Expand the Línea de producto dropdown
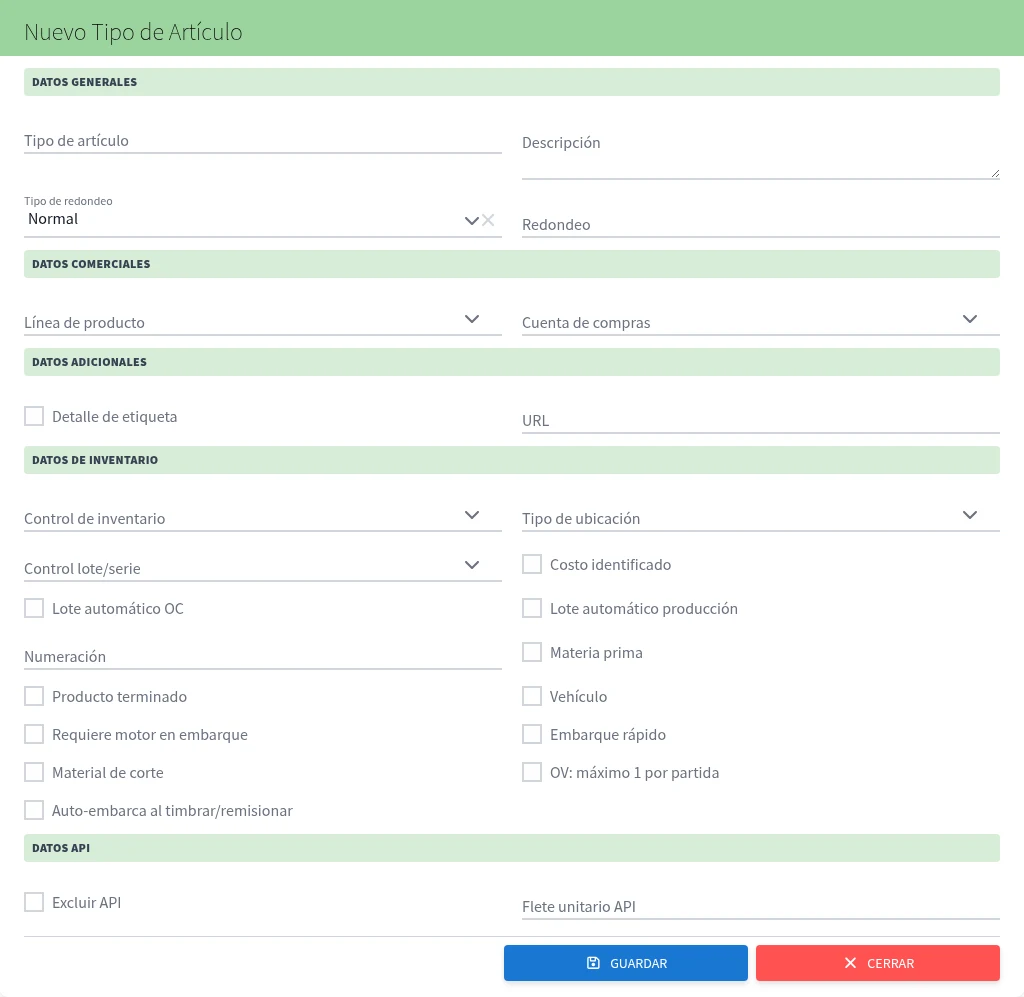 (472, 319)
